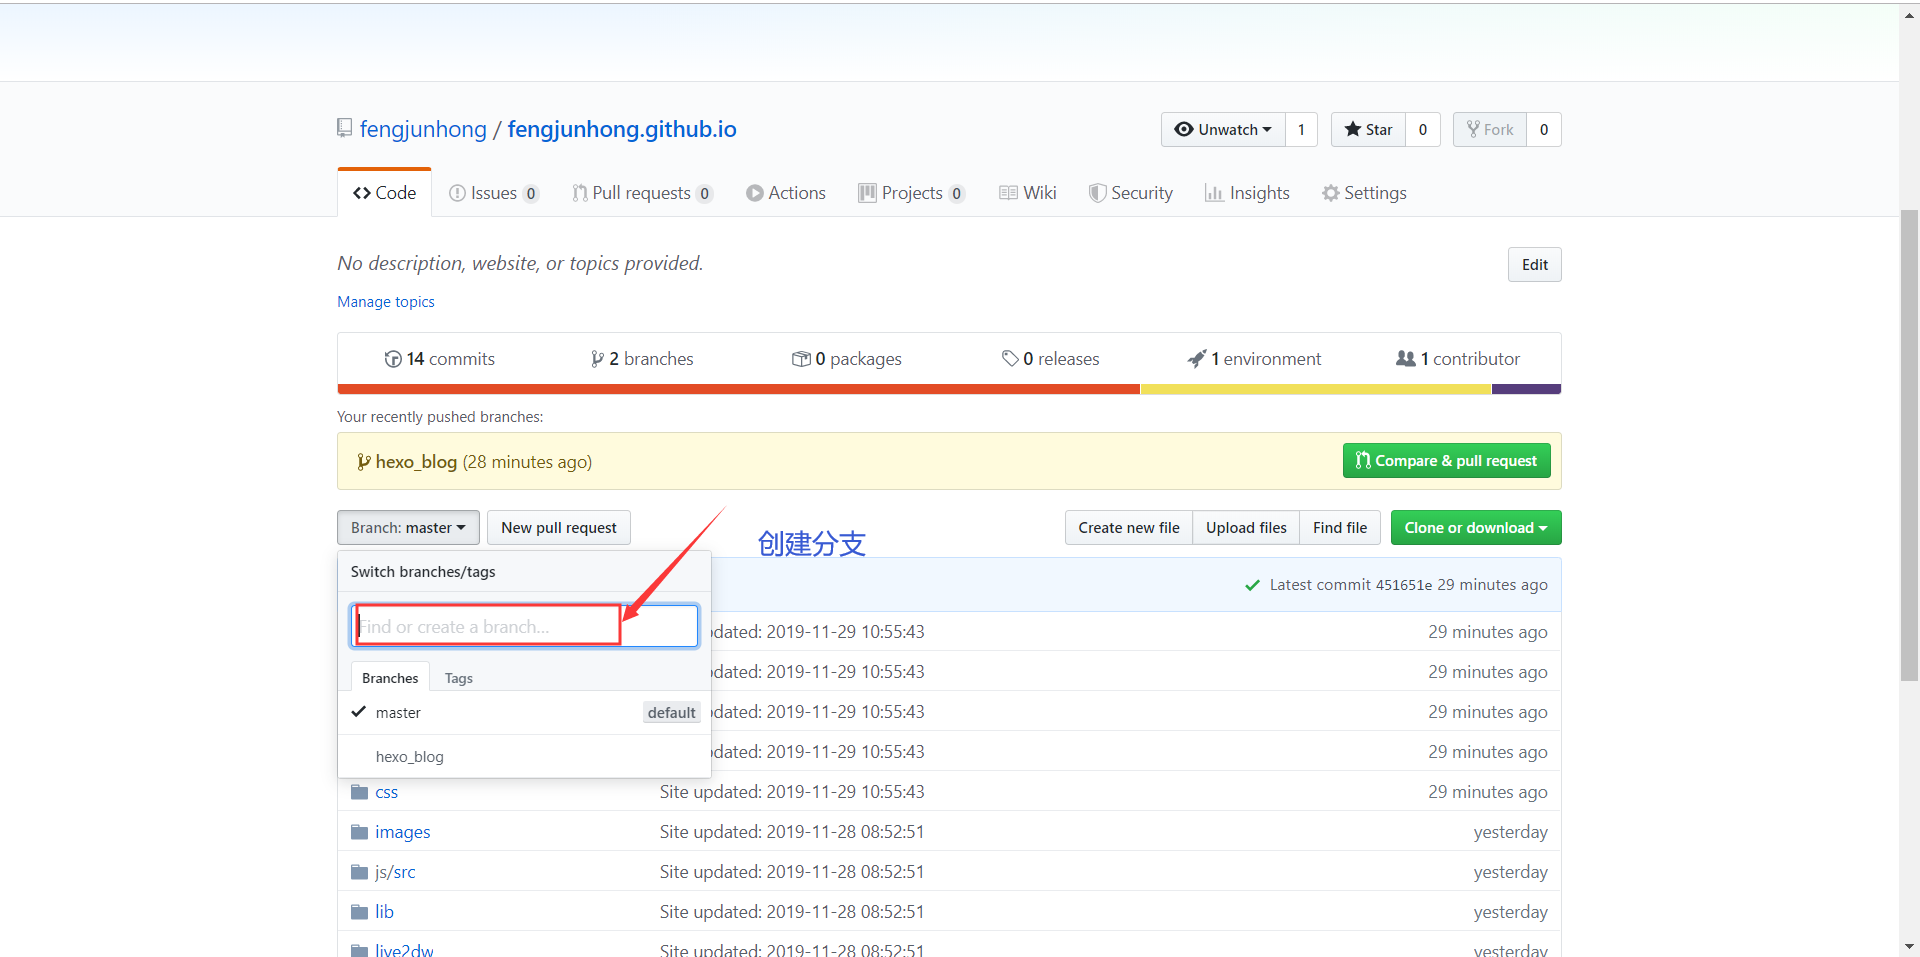Open the Projects tab
This screenshot has height=957, width=1920.
tap(911, 193)
